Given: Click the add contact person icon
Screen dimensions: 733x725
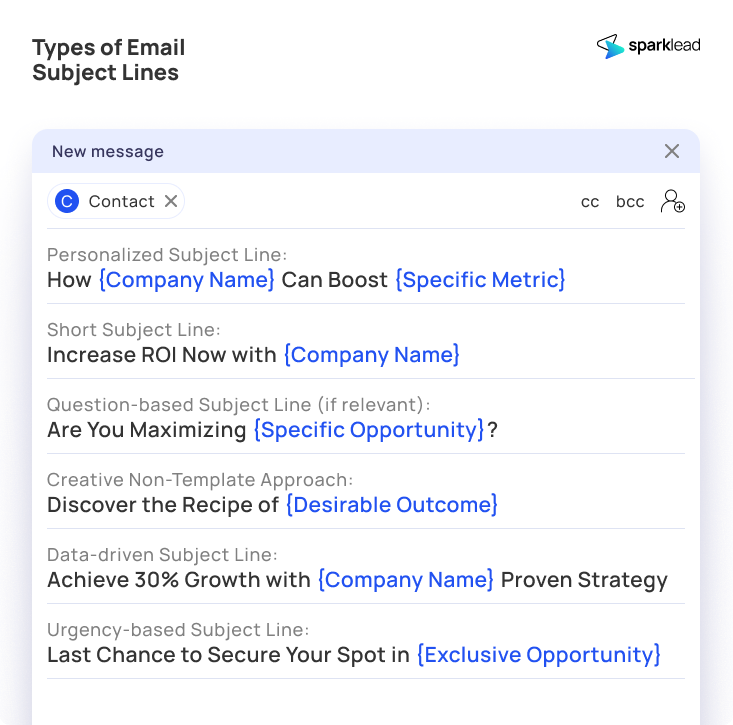Looking at the screenshot, I should 673,201.
